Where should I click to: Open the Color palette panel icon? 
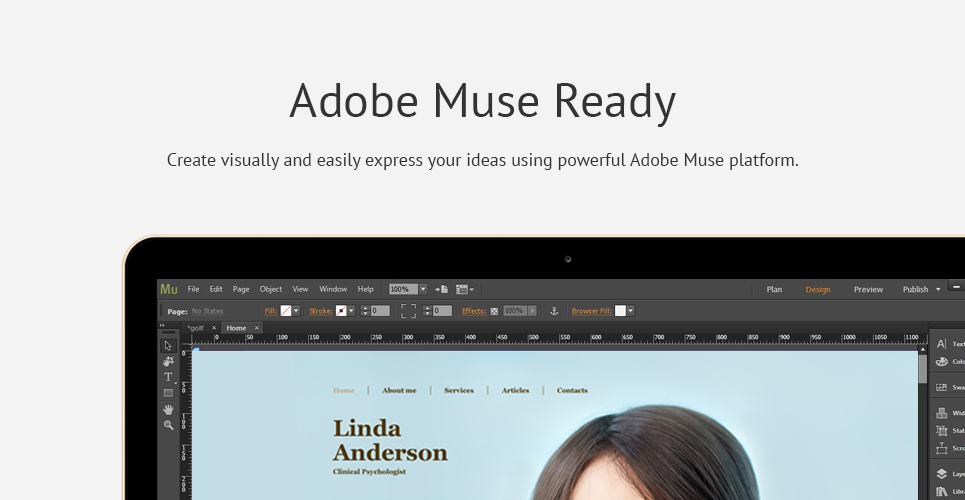pos(942,361)
